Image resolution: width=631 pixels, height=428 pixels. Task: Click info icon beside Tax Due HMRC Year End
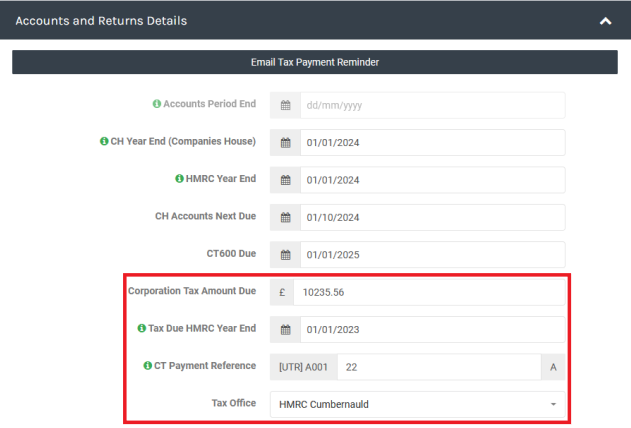[x=142, y=328]
